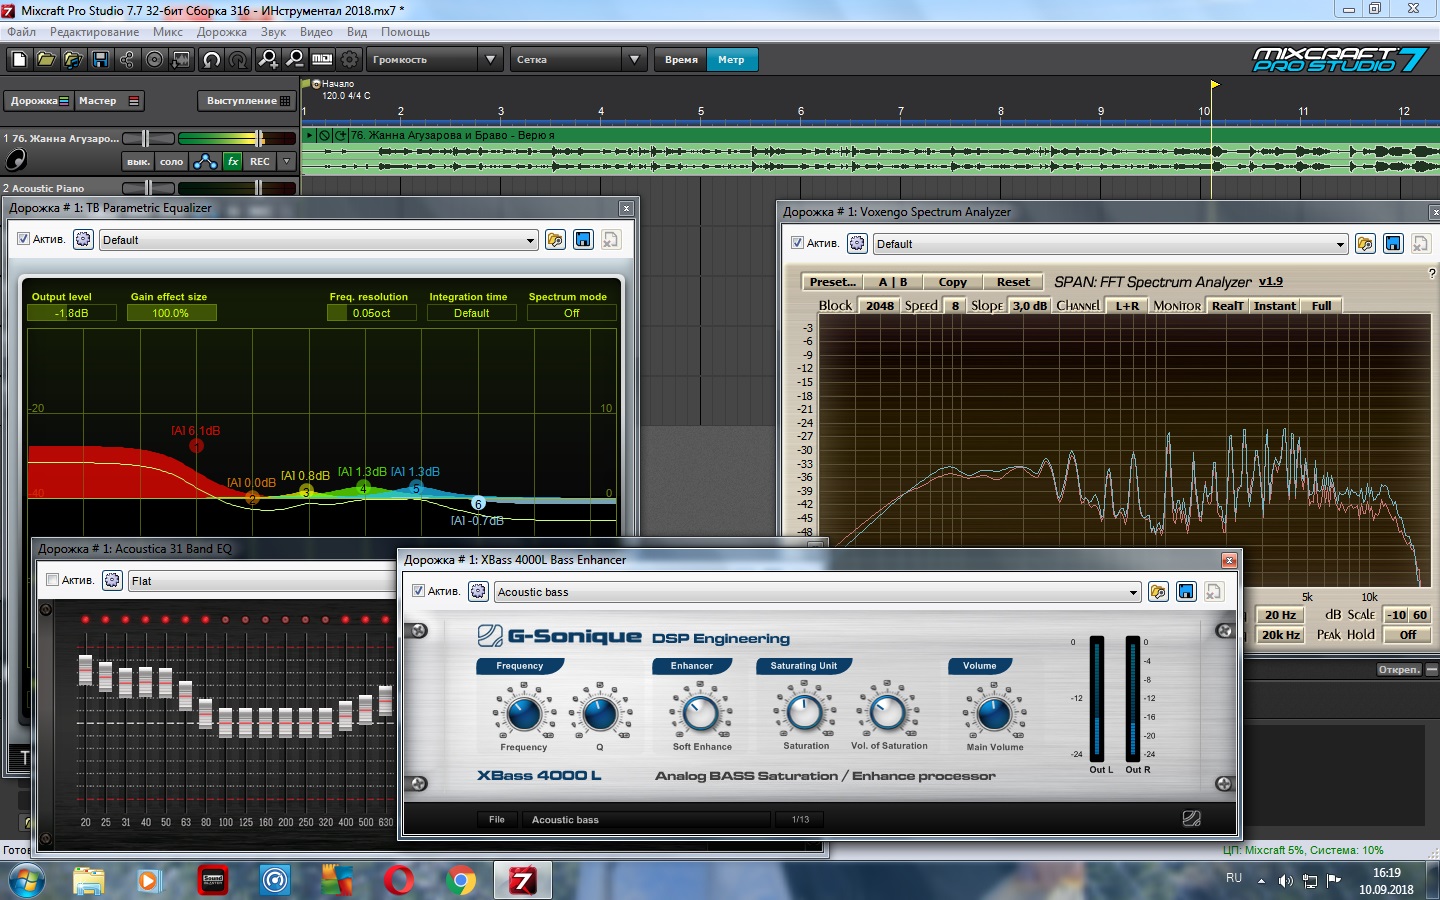Uncheck Актив. in XBass 4000L window
1440x900 pixels.
419,591
